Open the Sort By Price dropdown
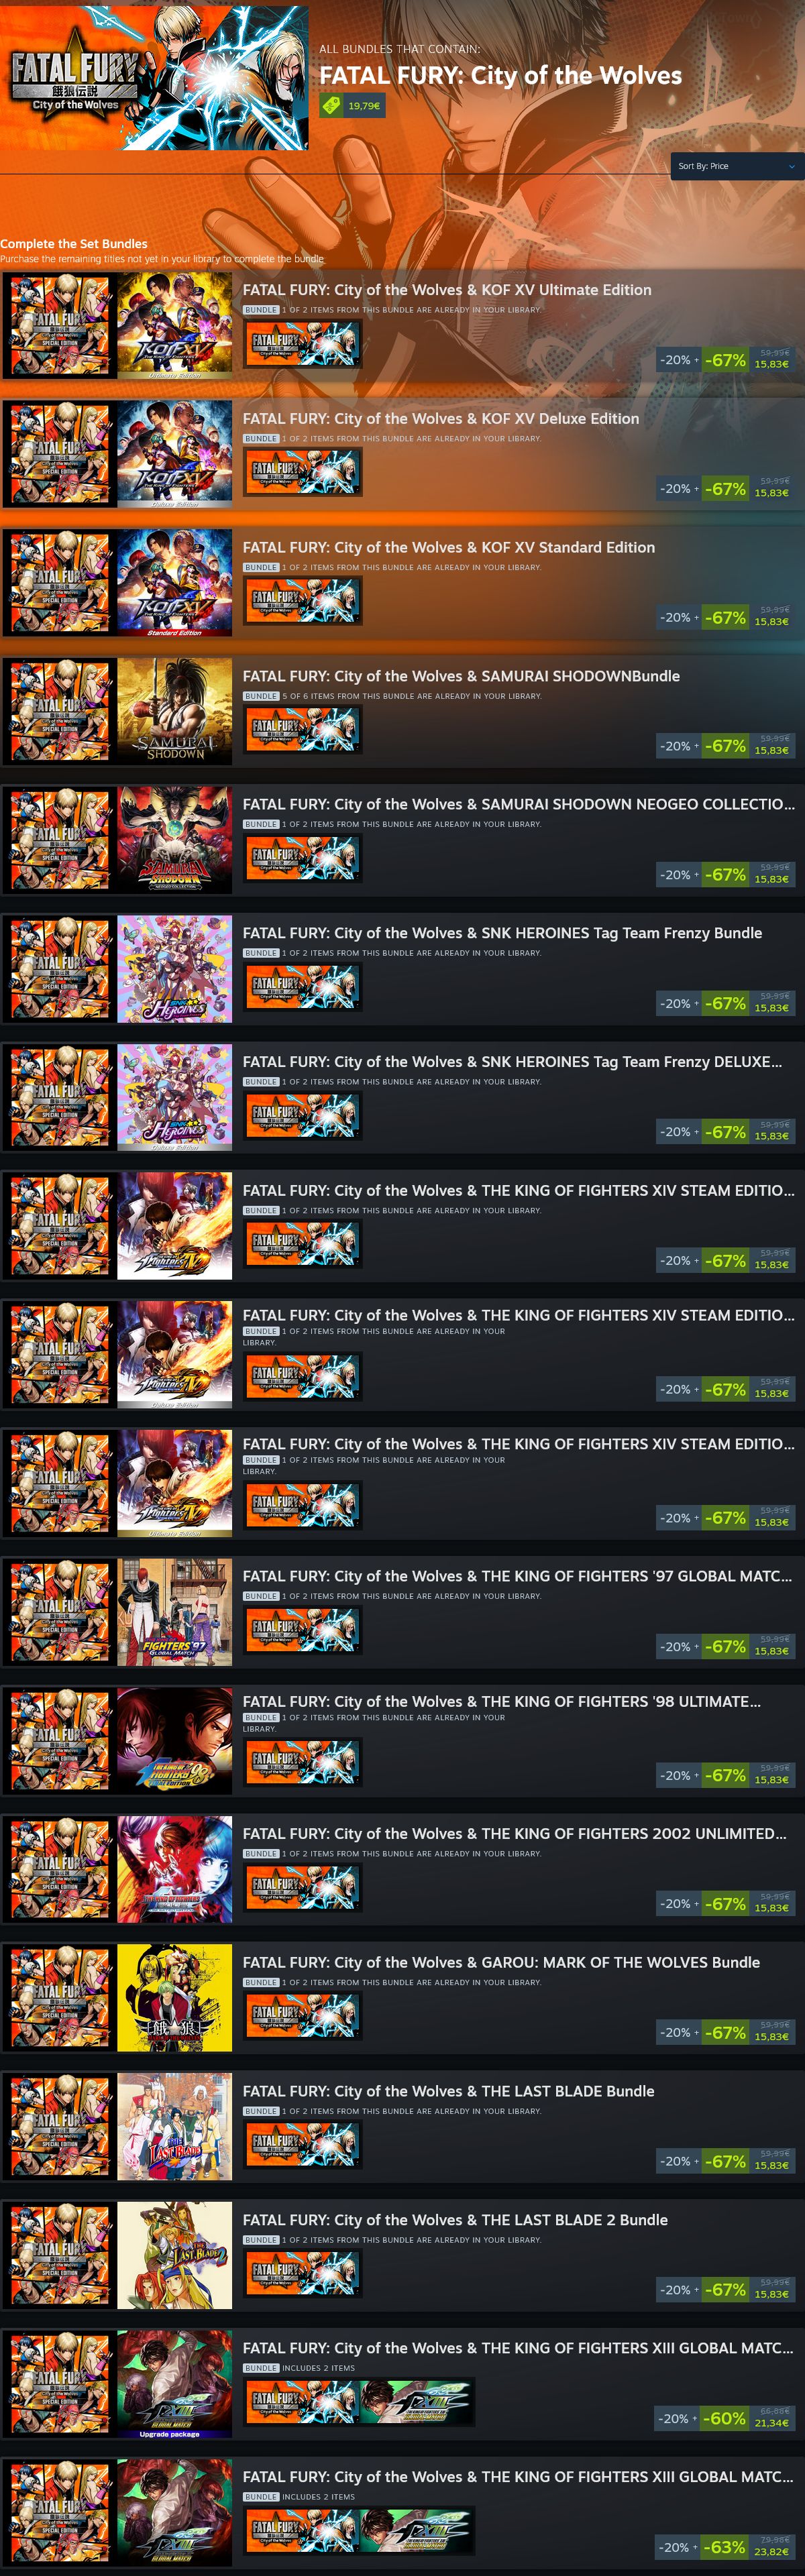 click(737, 166)
